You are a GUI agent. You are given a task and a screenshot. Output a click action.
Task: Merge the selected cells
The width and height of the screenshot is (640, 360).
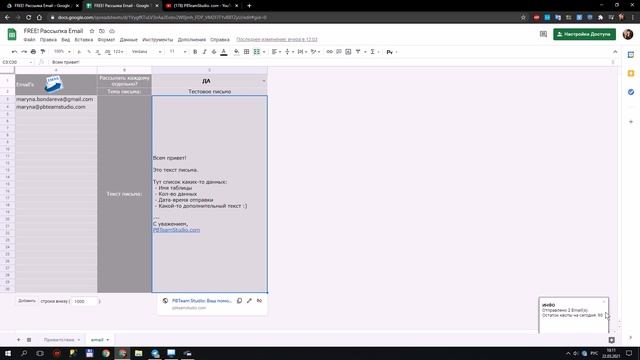[x=257, y=52]
